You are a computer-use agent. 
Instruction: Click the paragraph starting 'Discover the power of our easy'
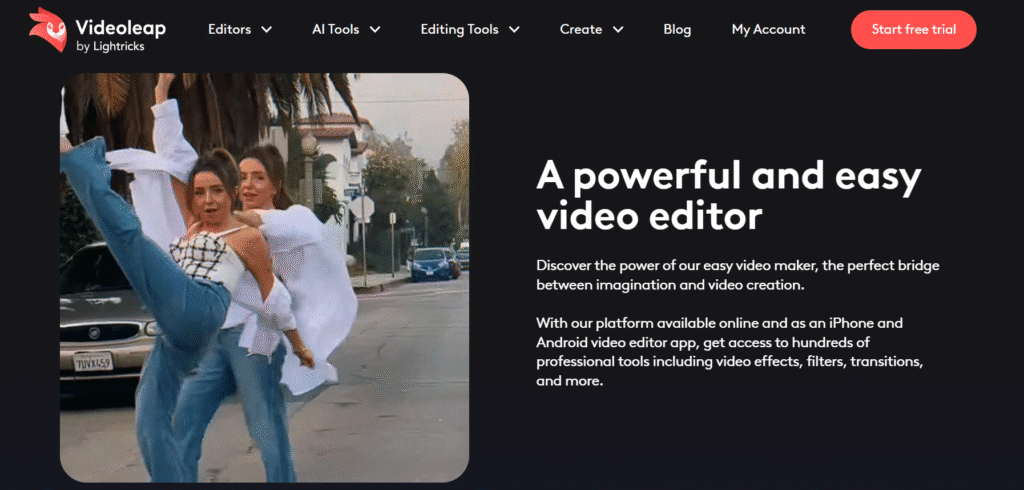738,275
